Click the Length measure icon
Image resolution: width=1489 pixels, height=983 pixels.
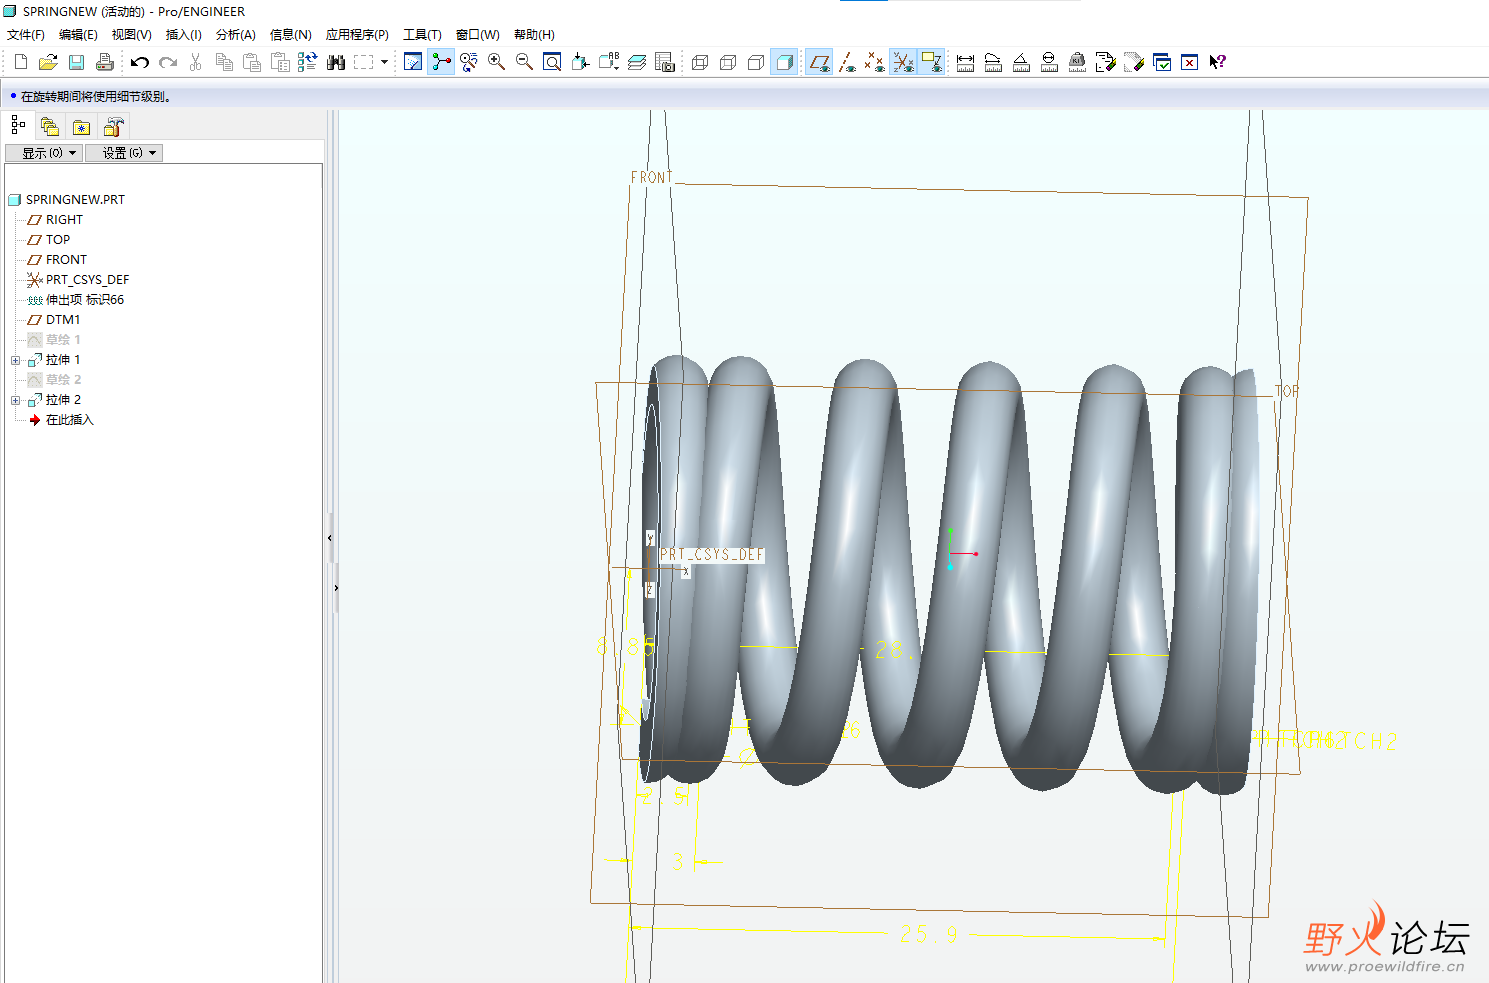click(x=993, y=62)
